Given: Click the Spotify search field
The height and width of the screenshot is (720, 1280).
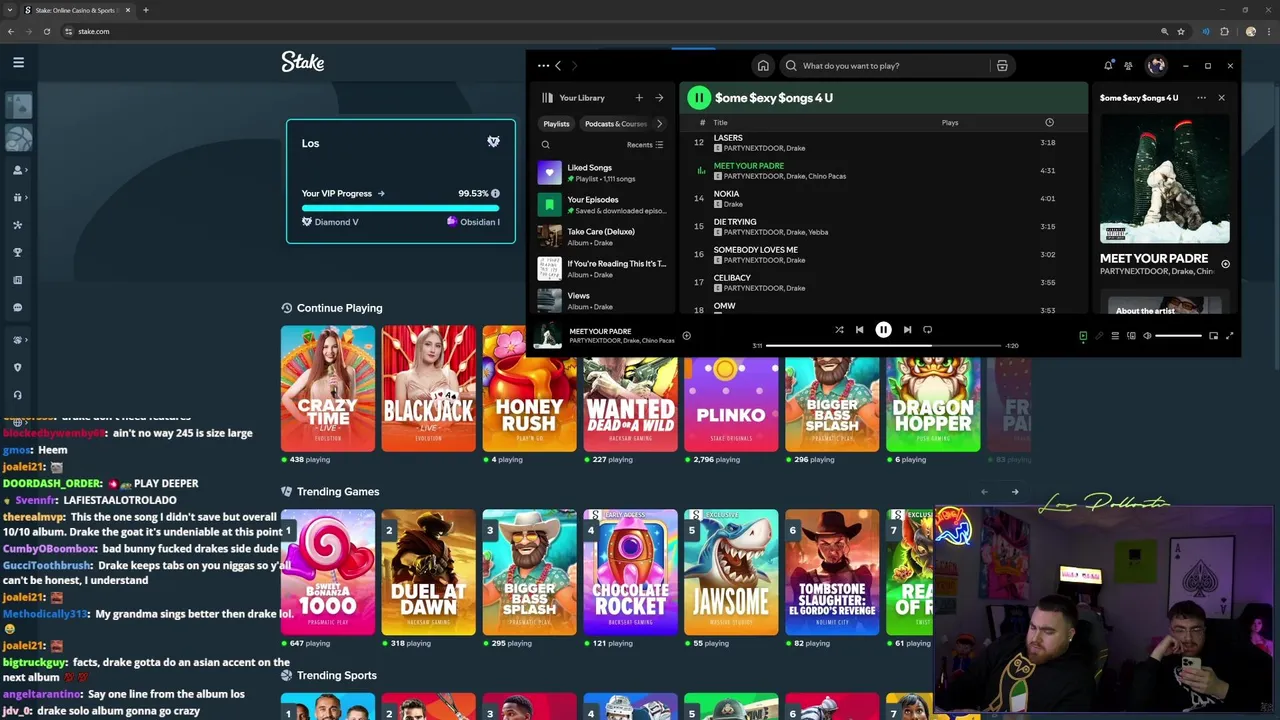Looking at the screenshot, I should (x=885, y=66).
